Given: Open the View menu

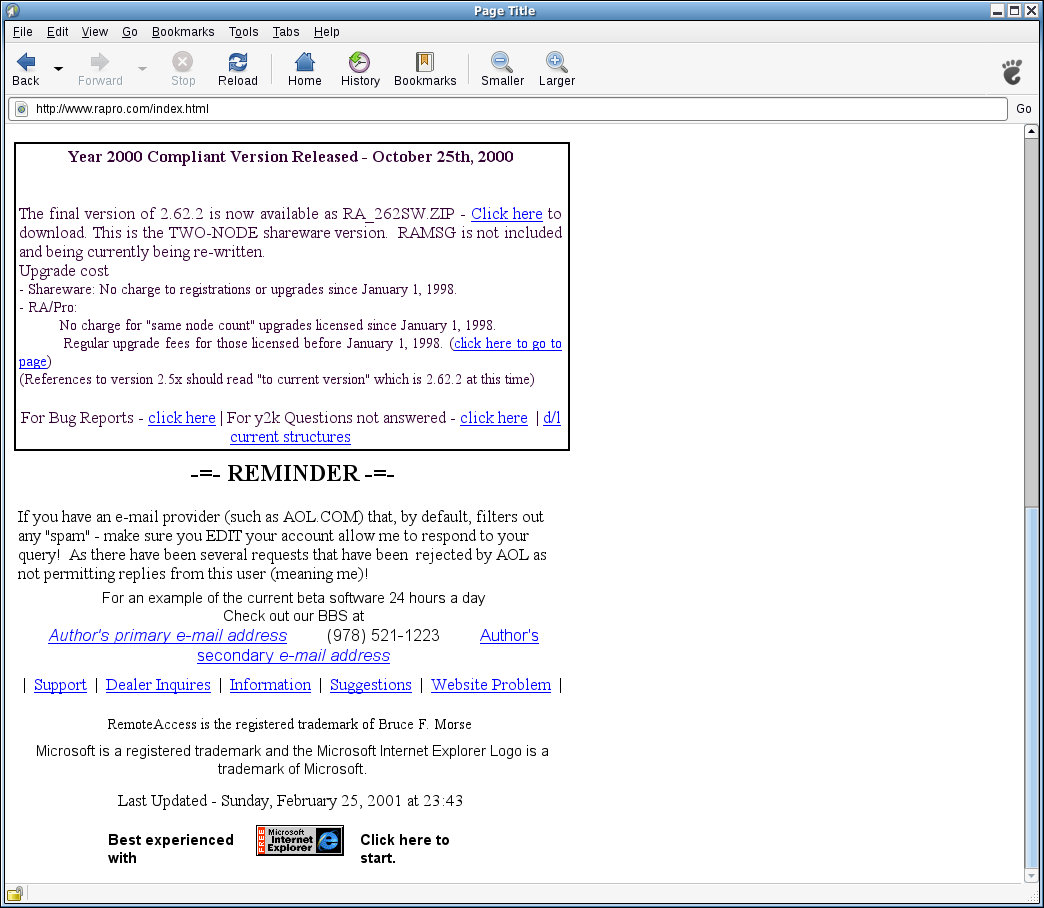Looking at the screenshot, I should (95, 32).
